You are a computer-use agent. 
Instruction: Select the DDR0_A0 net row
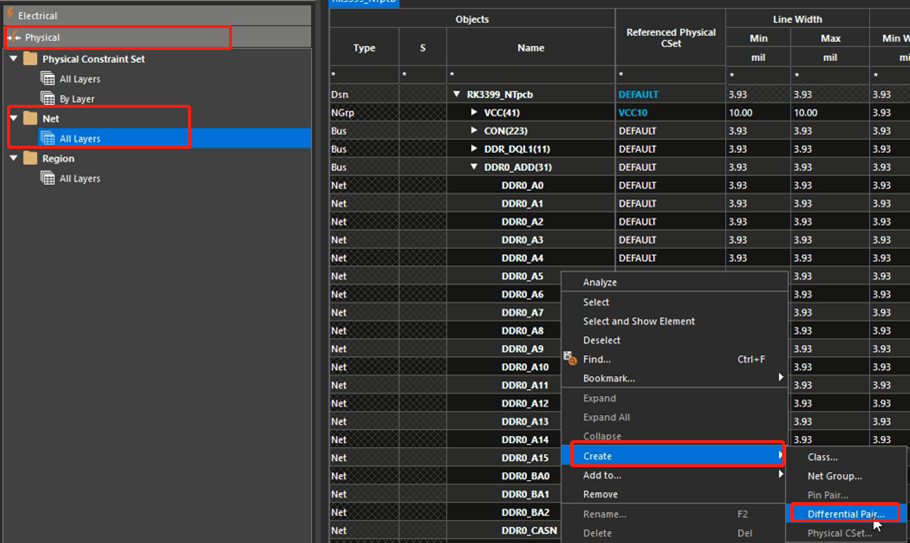(522, 185)
